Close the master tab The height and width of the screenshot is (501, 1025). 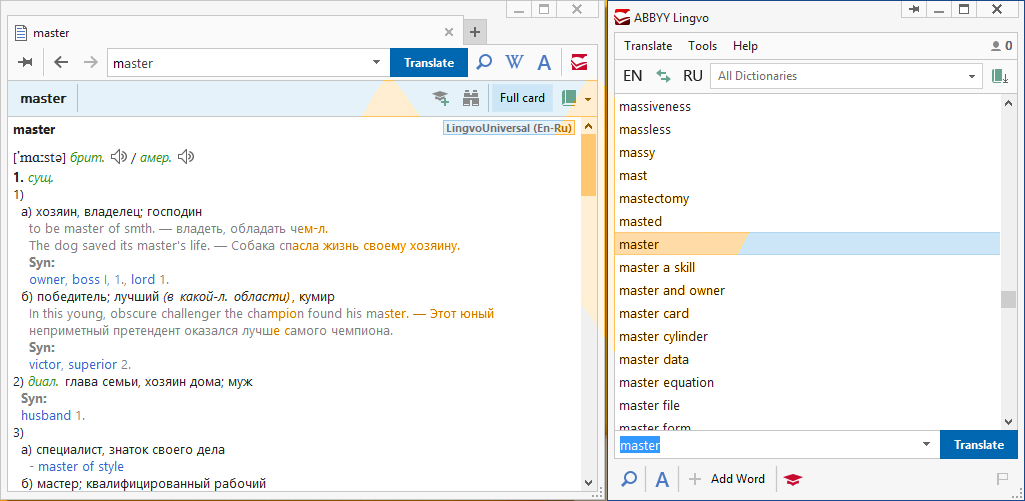[x=448, y=32]
